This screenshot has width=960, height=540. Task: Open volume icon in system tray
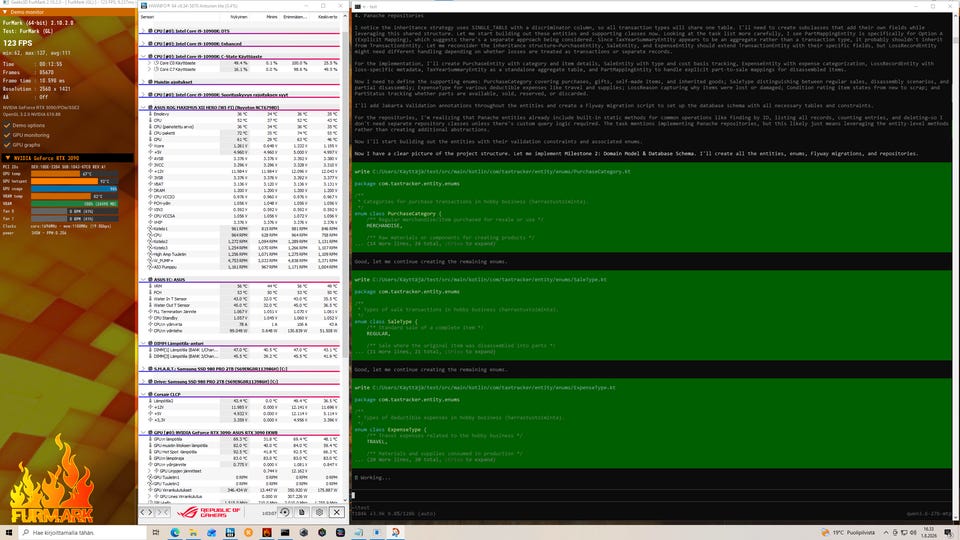913,533
